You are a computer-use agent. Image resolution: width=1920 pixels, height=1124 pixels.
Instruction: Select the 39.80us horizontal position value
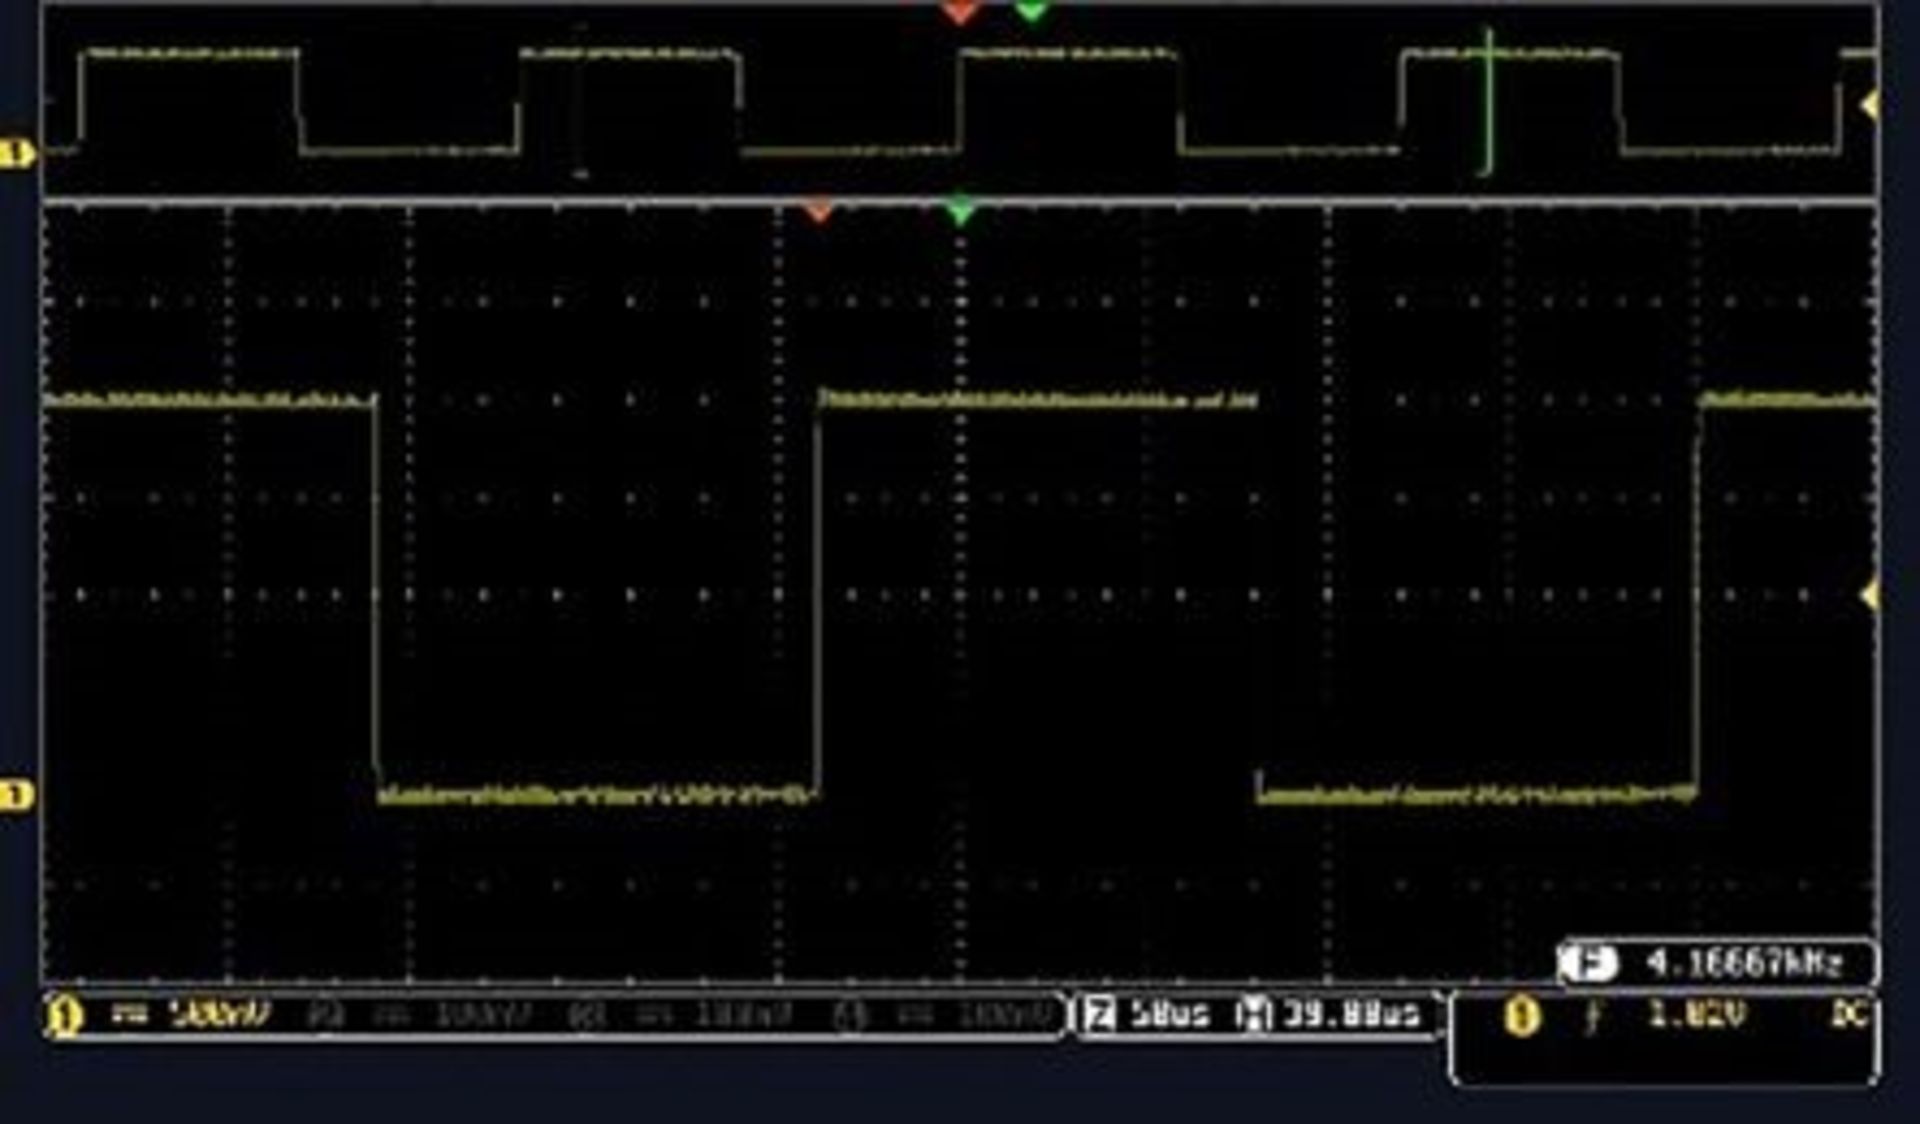click(1351, 1016)
